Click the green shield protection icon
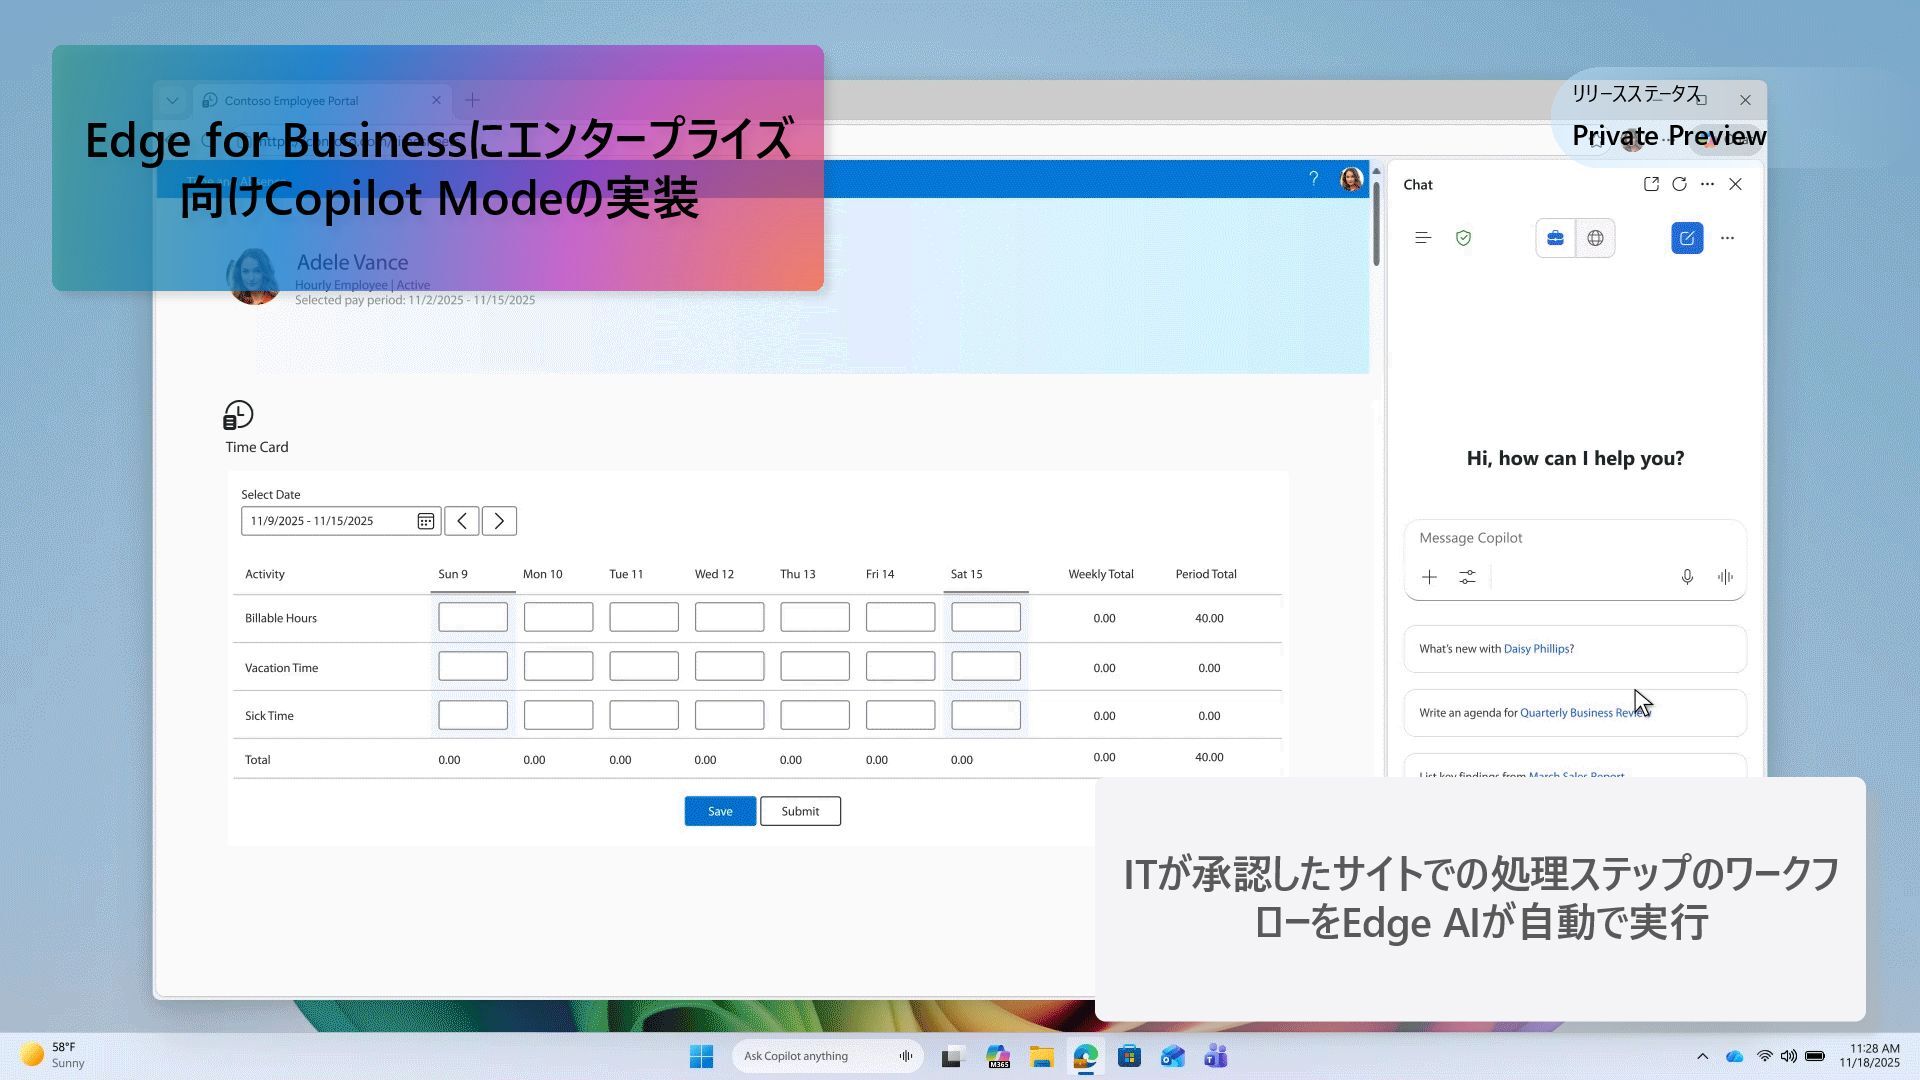Viewport: 1920px width, 1080px height. coord(1463,238)
